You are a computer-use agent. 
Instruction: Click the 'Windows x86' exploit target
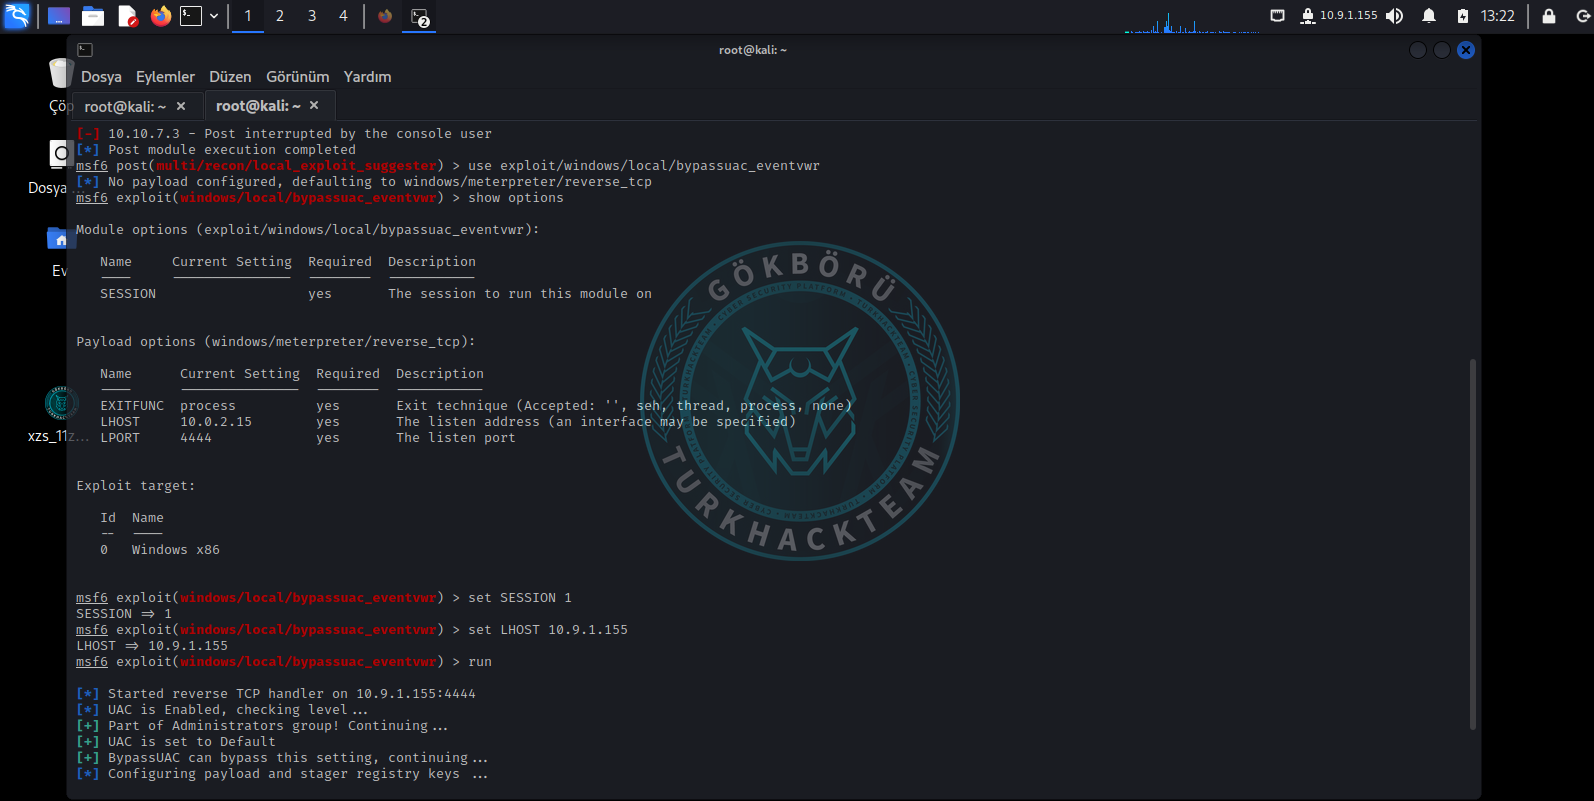(176, 550)
